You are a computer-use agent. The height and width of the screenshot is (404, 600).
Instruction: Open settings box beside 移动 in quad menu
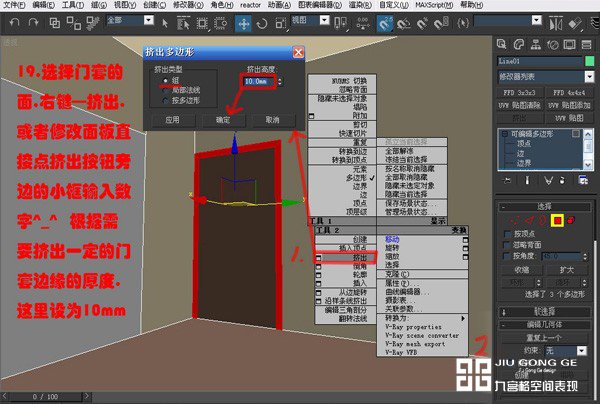point(465,240)
